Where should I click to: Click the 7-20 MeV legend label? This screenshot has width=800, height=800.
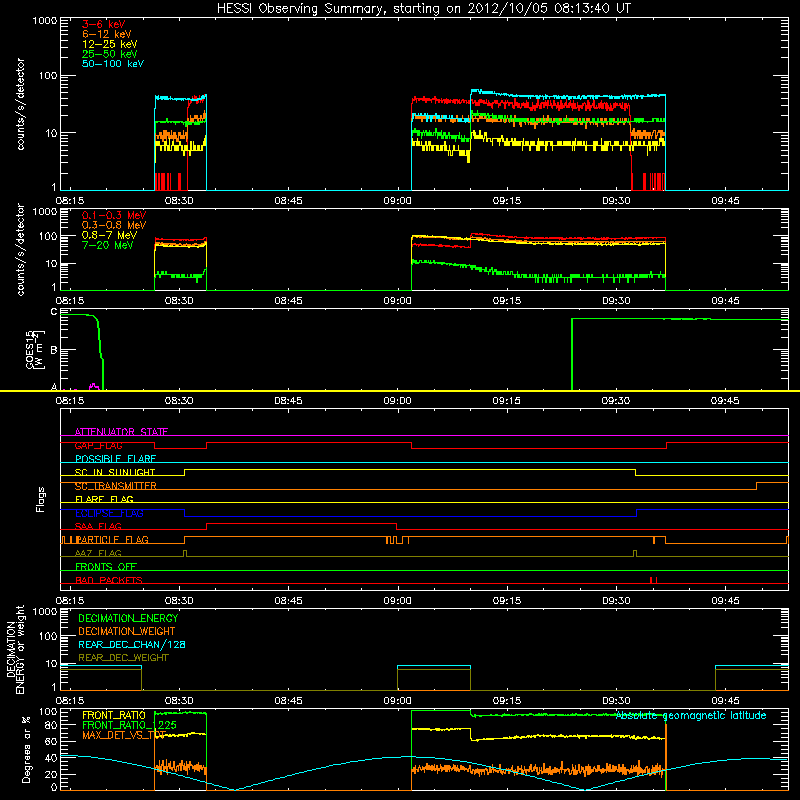(x=107, y=245)
